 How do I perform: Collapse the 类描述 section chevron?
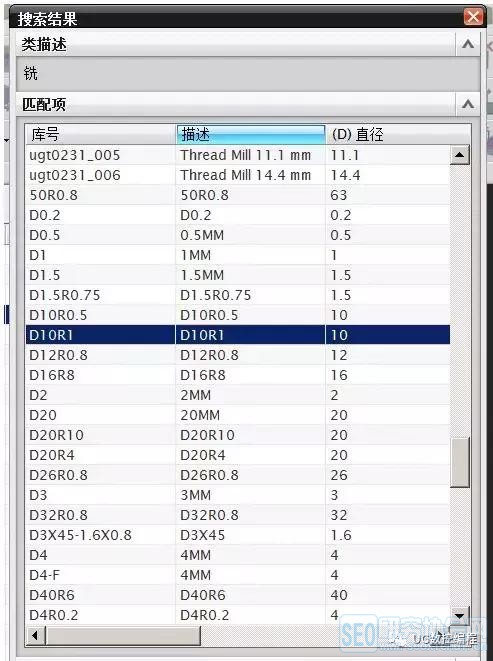pos(468,44)
